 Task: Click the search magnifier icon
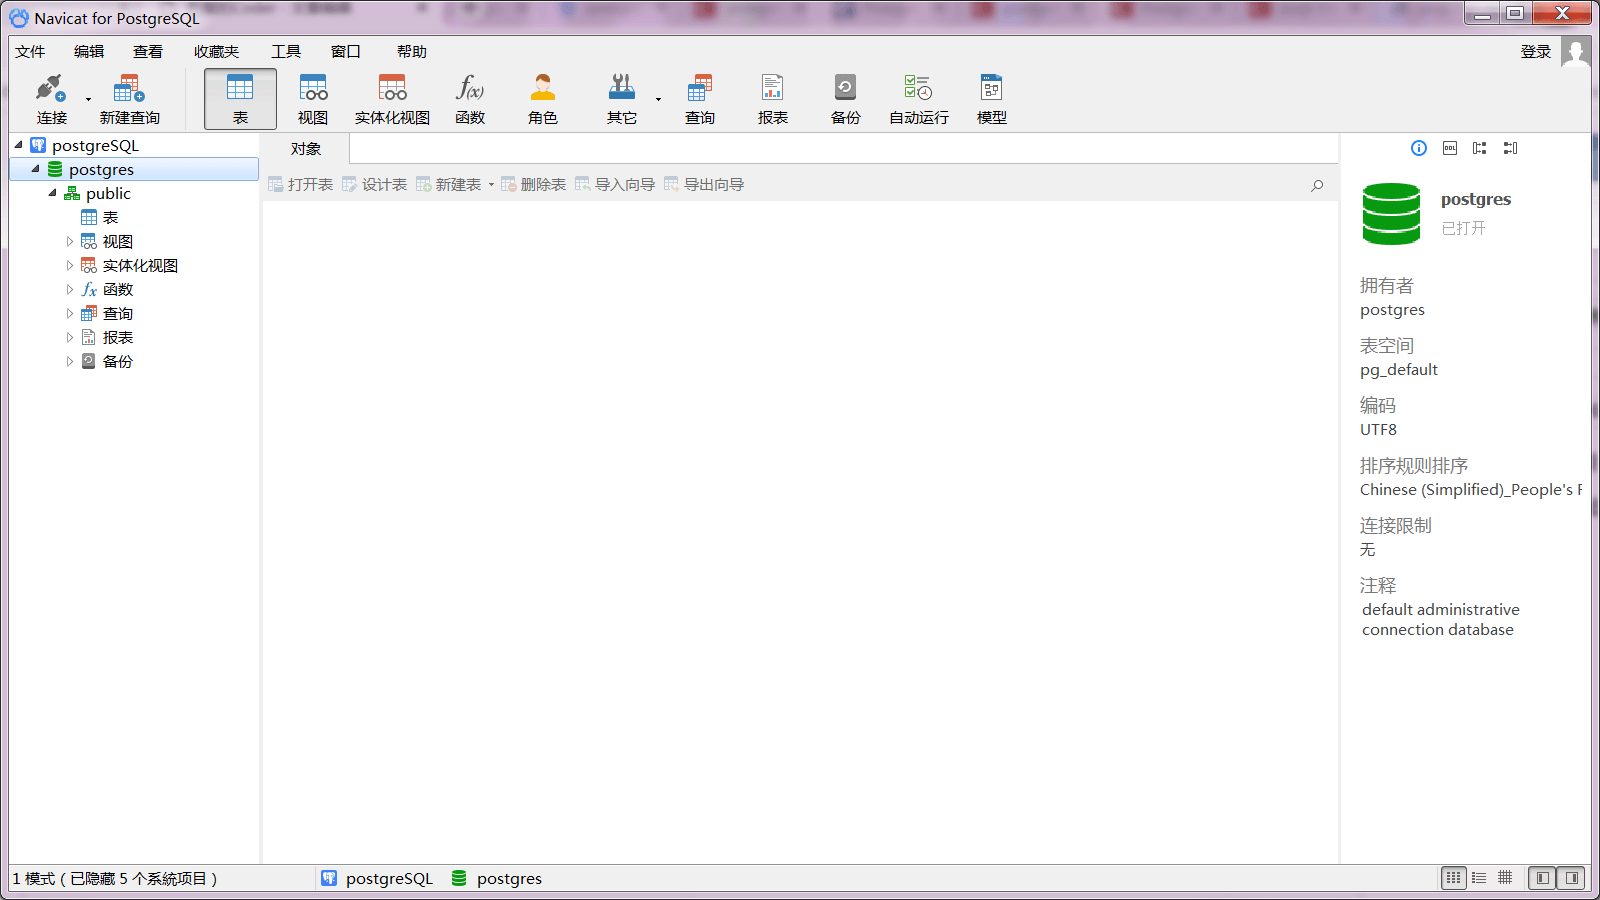(x=1317, y=185)
